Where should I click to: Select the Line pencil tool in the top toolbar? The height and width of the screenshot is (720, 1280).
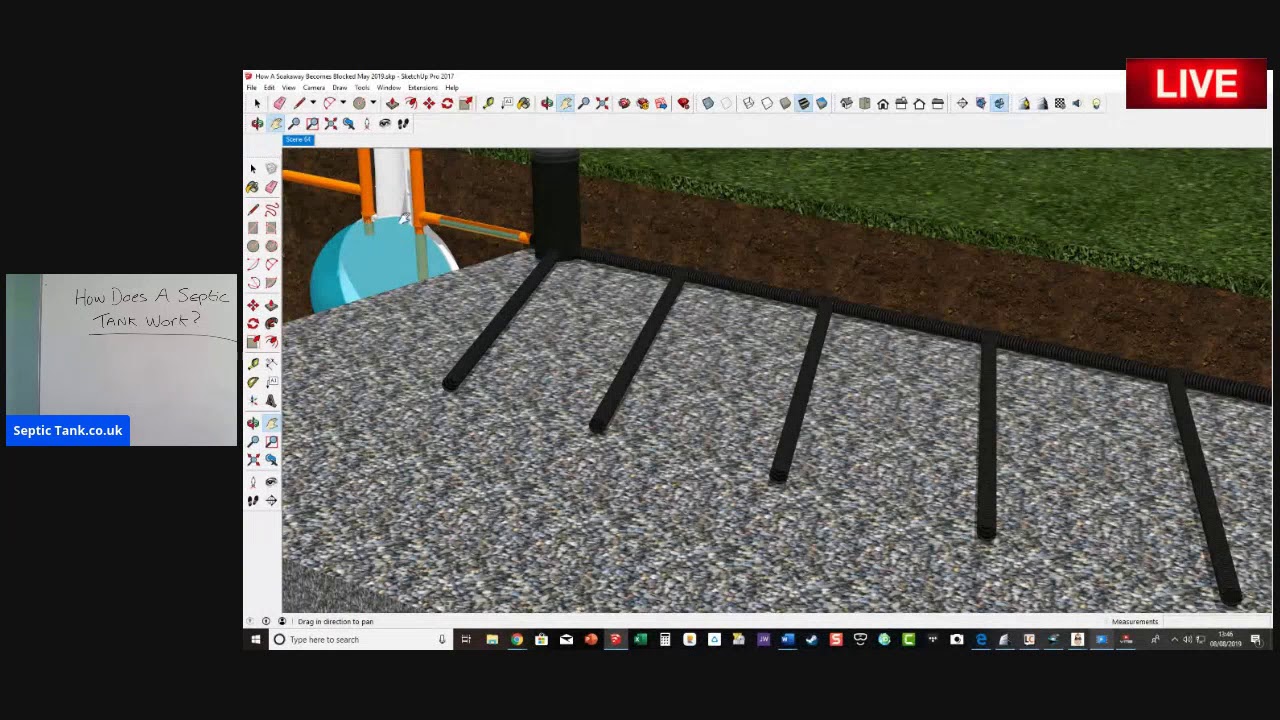point(299,103)
